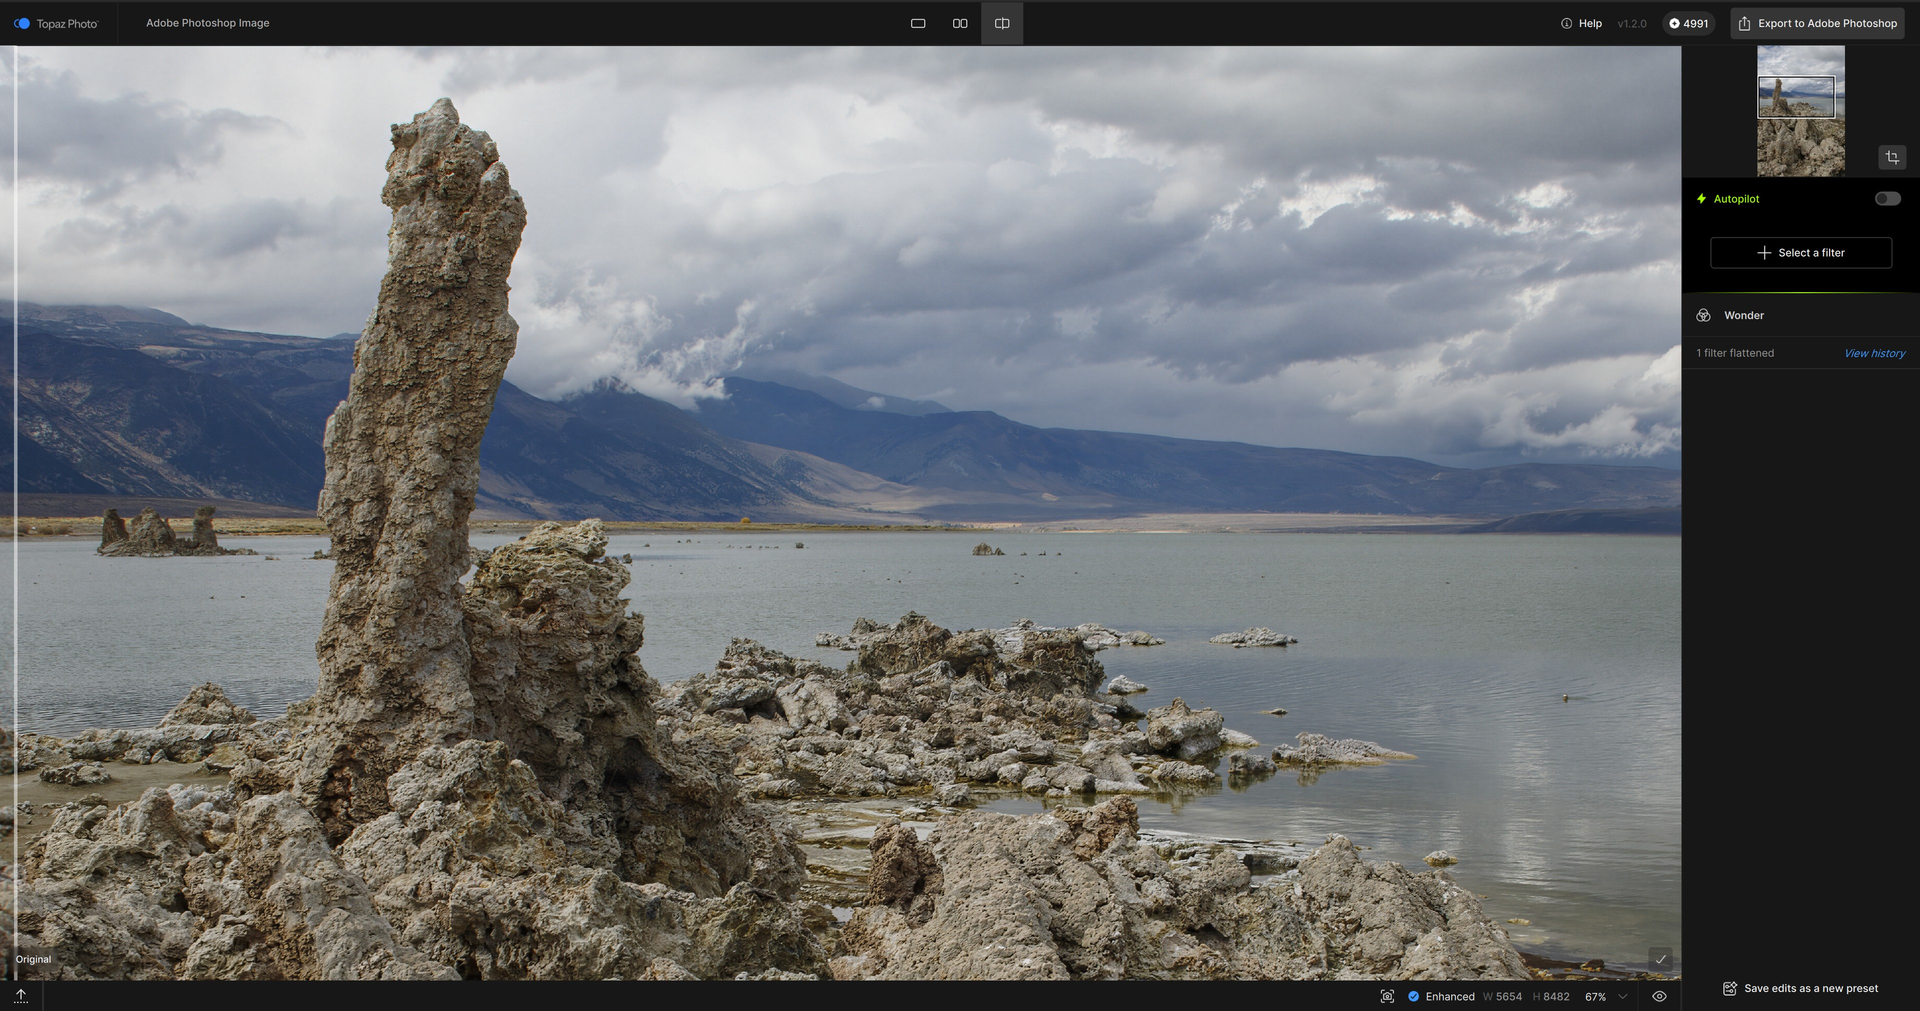Image resolution: width=1920 pixels, height=1011 pixels.
Task: Click the Wonder filter icon
Action: (1703, 315)
